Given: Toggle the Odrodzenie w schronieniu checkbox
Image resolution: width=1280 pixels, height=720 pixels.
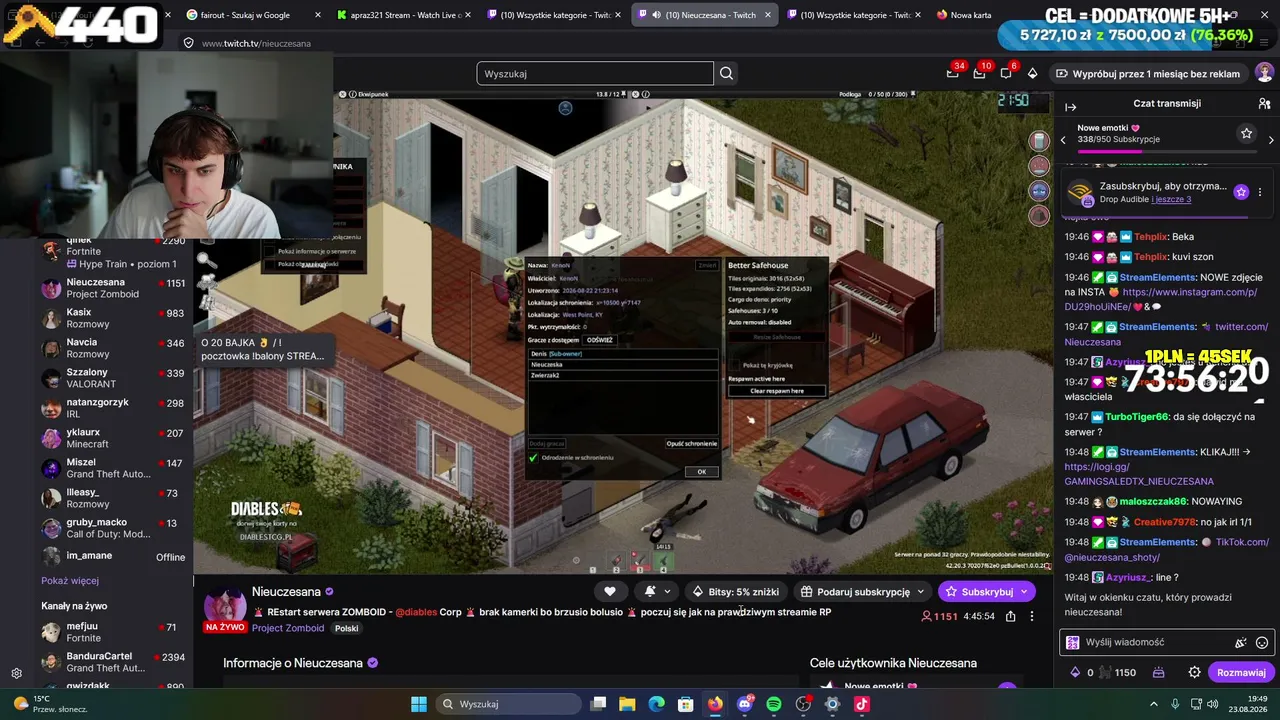Looking at the screenshot, I should coord(533,457).
